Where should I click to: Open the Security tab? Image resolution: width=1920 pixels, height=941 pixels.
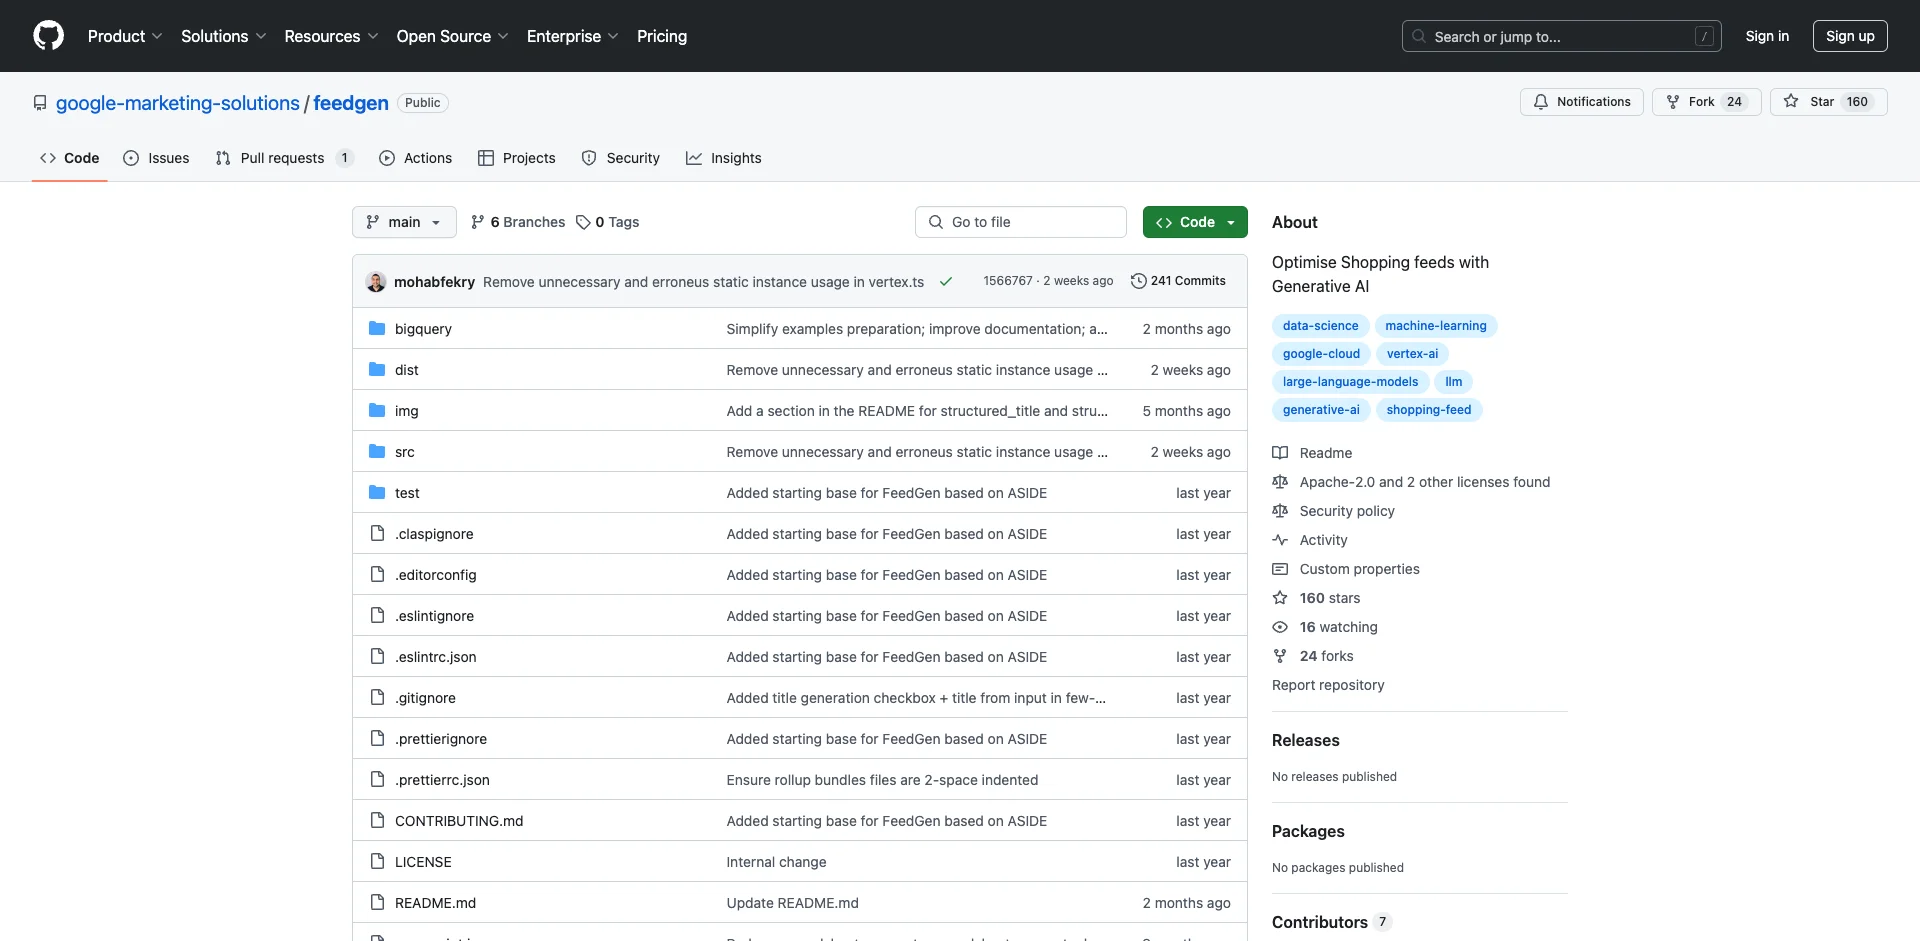coord(621,158)
